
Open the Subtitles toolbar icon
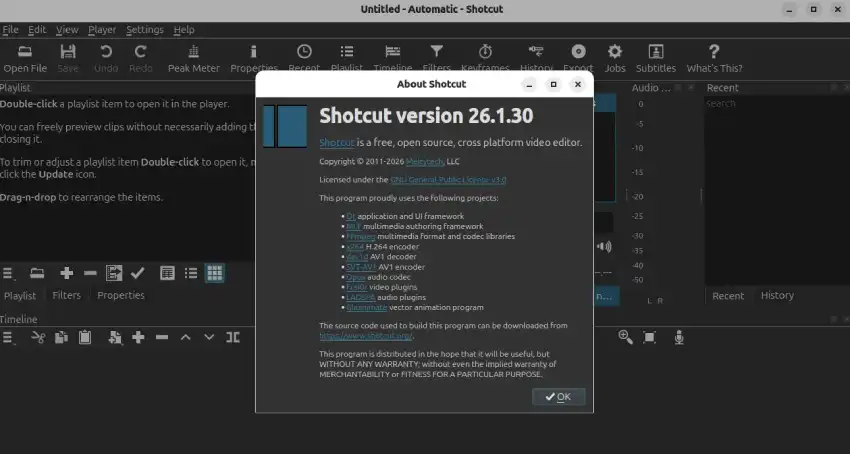[656, 52]
